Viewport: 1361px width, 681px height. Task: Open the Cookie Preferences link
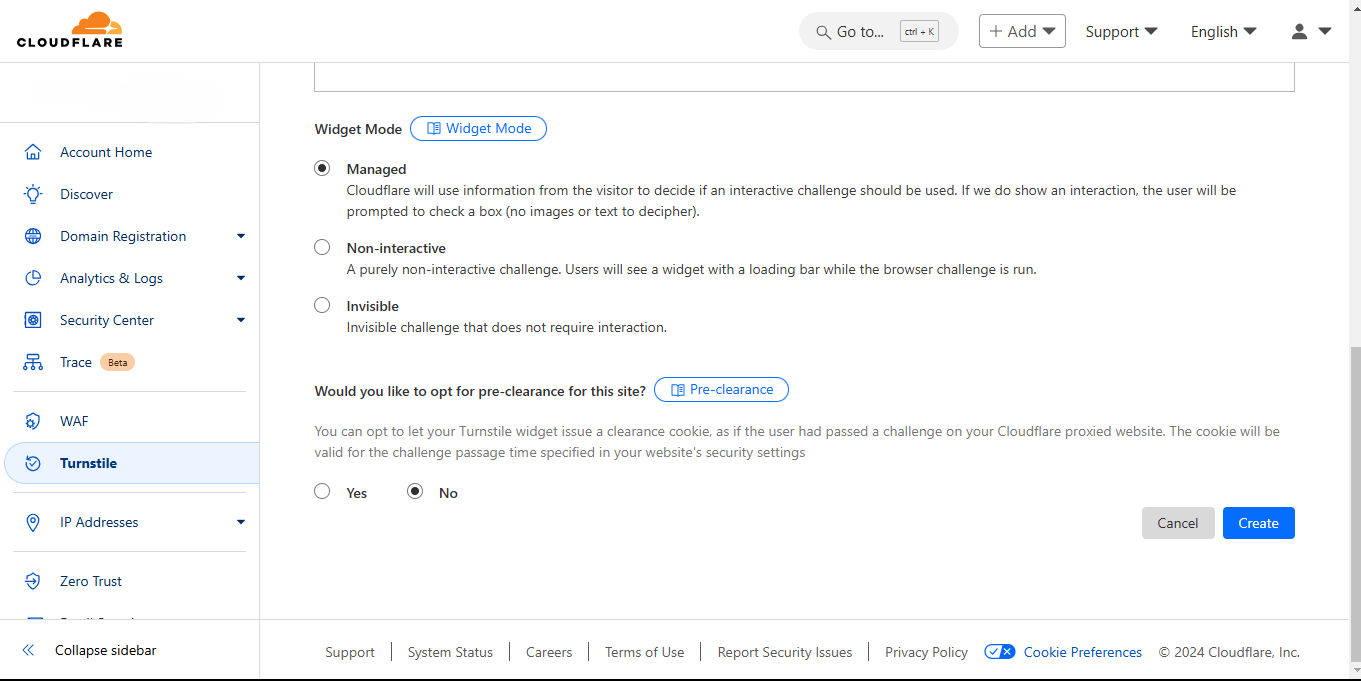[1083, 652]
